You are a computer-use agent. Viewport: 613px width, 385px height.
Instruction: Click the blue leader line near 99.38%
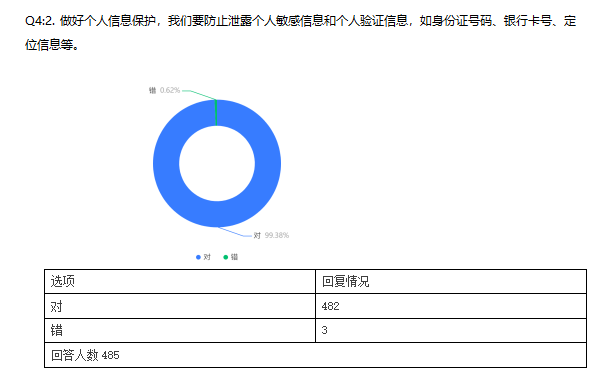[x=235, y=232]
